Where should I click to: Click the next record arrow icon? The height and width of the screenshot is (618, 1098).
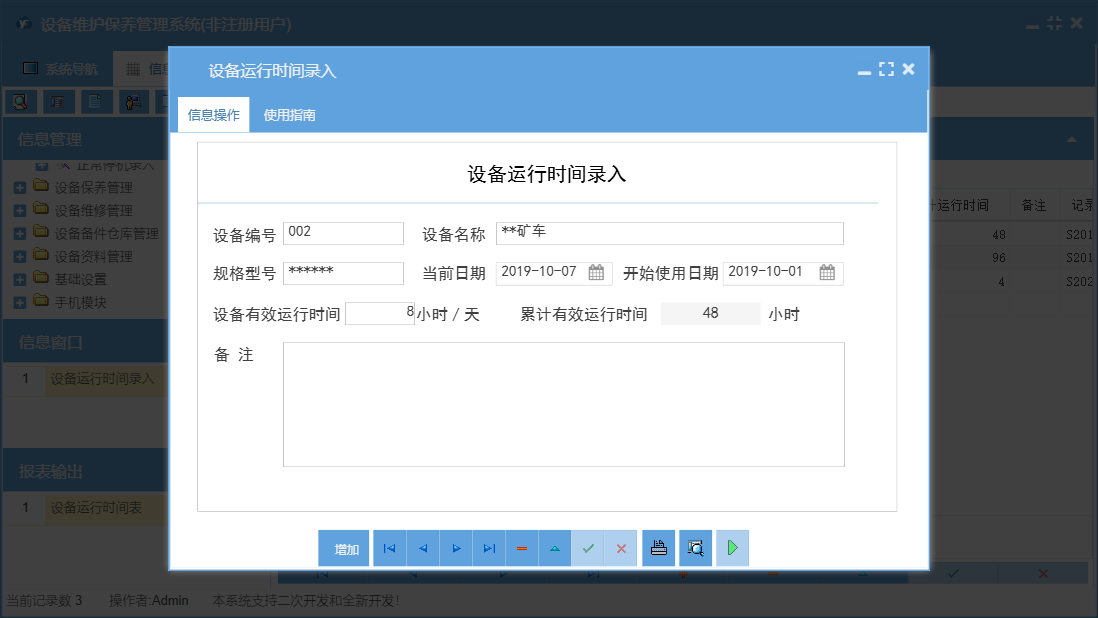click(x=455, y=548)
